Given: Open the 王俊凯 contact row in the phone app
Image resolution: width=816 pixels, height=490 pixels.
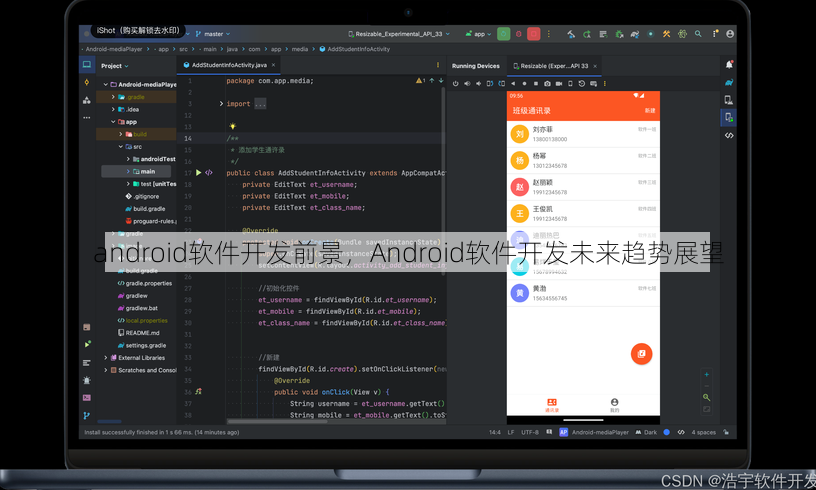Looking at the screenshot, I should click(x=583, y=214).
